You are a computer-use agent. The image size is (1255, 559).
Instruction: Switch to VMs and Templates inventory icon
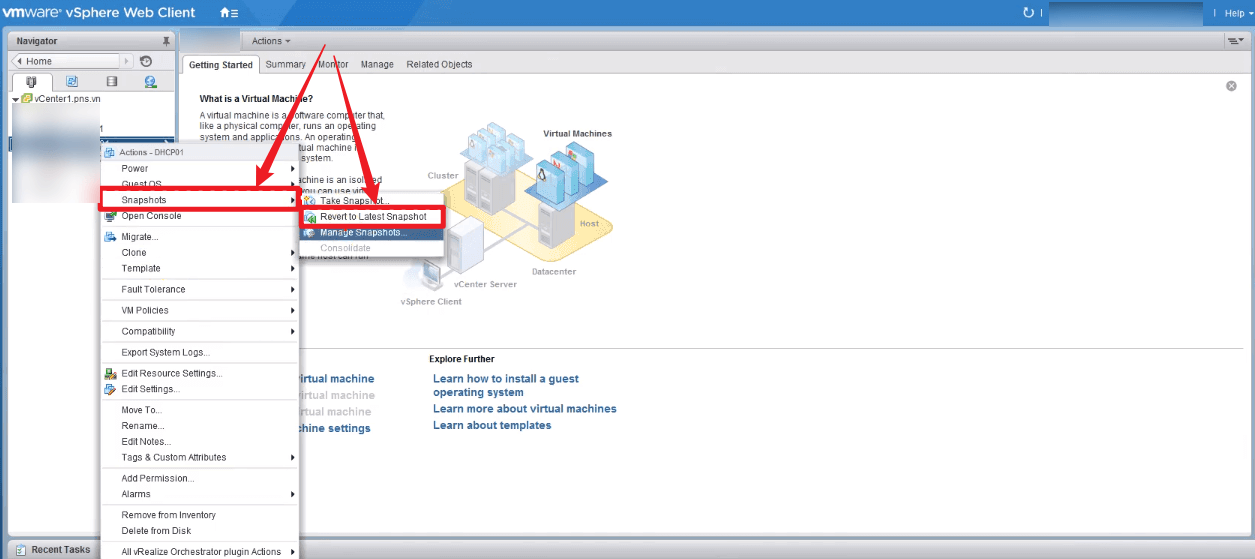[x=72, y=82]
